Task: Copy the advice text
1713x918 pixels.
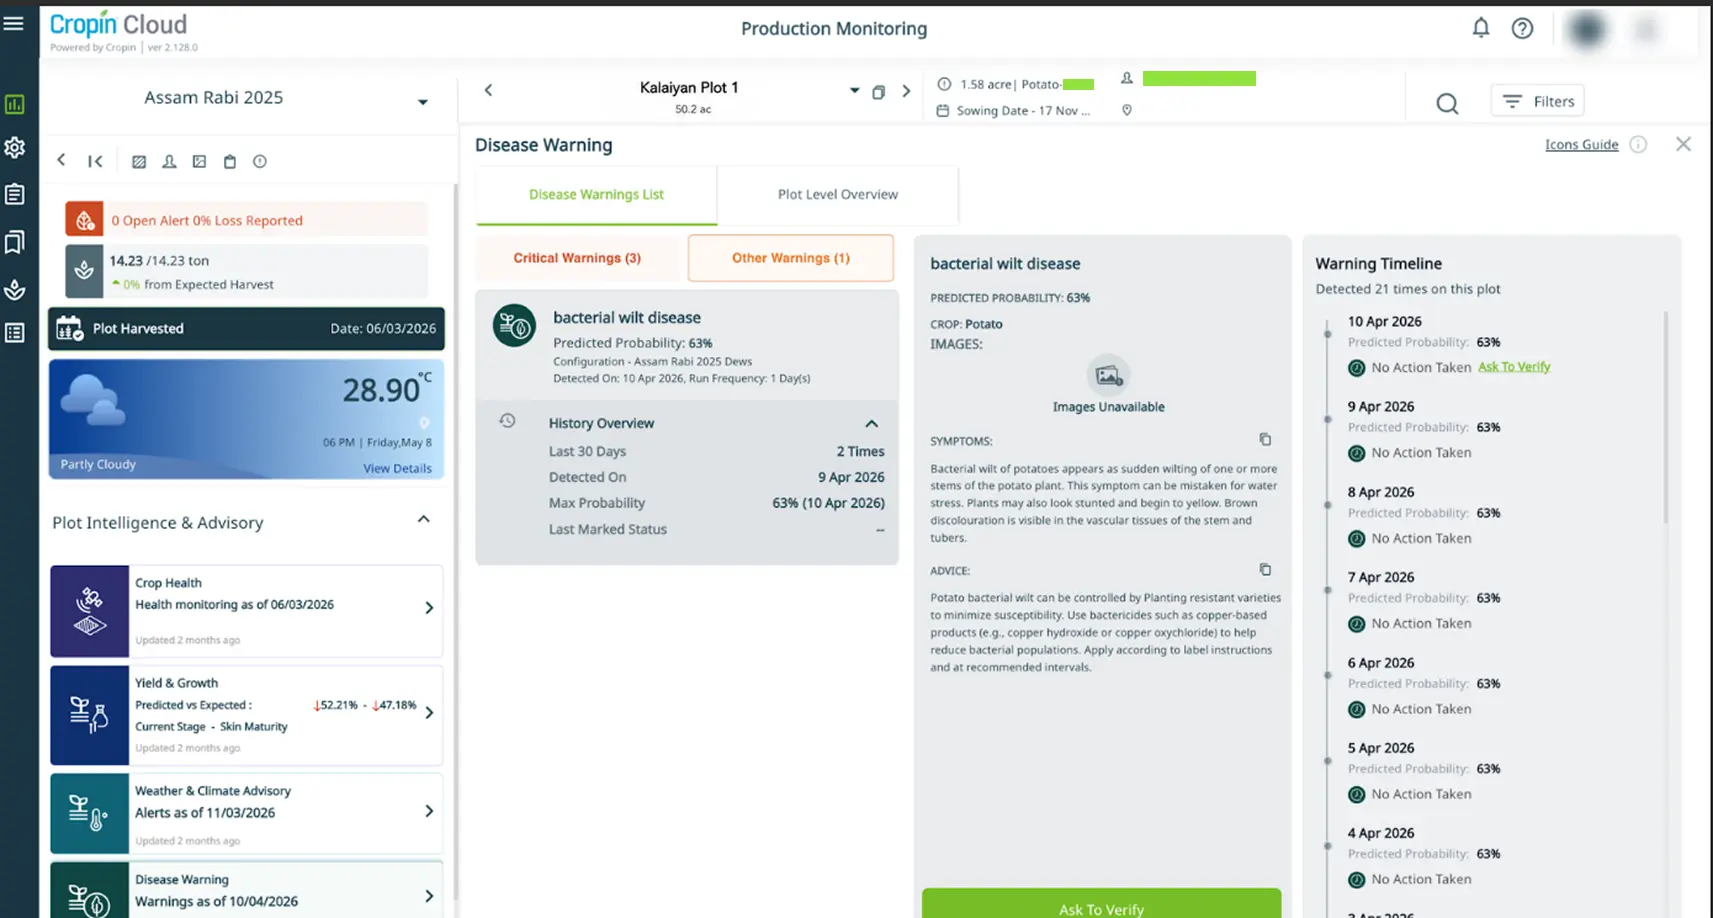Action: click(1265, 570)
